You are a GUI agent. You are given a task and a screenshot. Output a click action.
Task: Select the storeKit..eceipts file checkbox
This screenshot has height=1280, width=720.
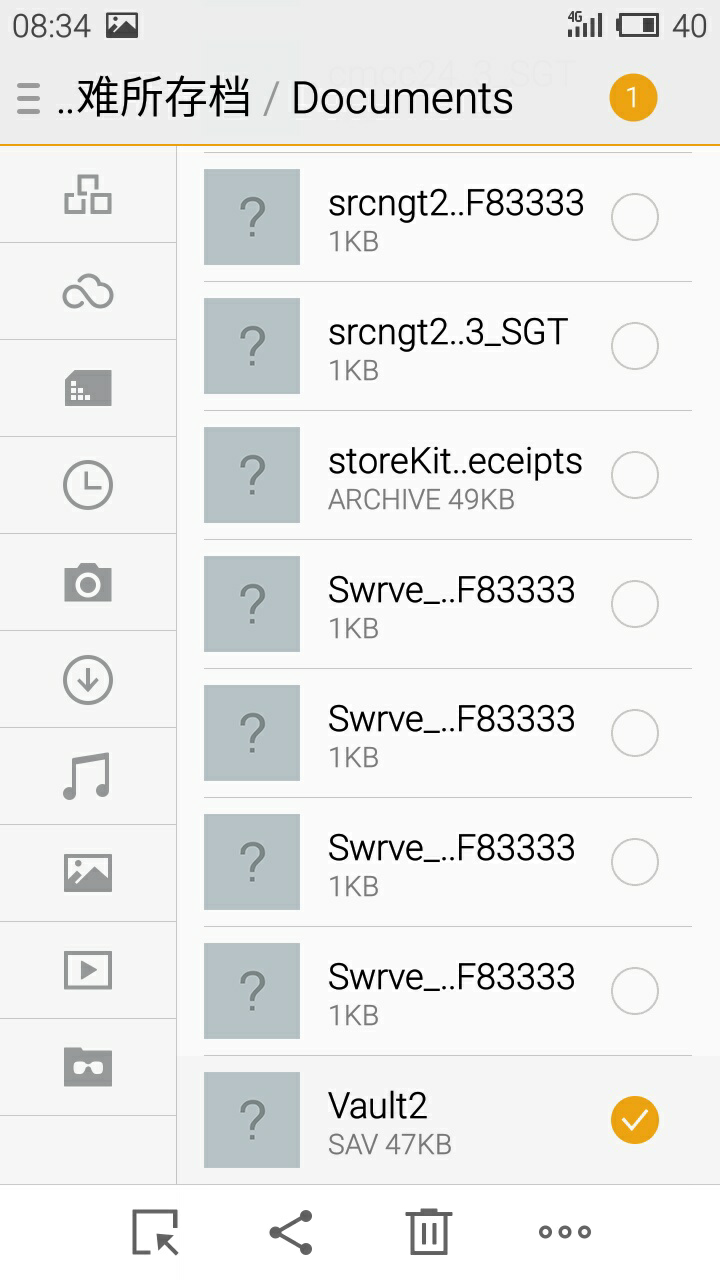635,475
